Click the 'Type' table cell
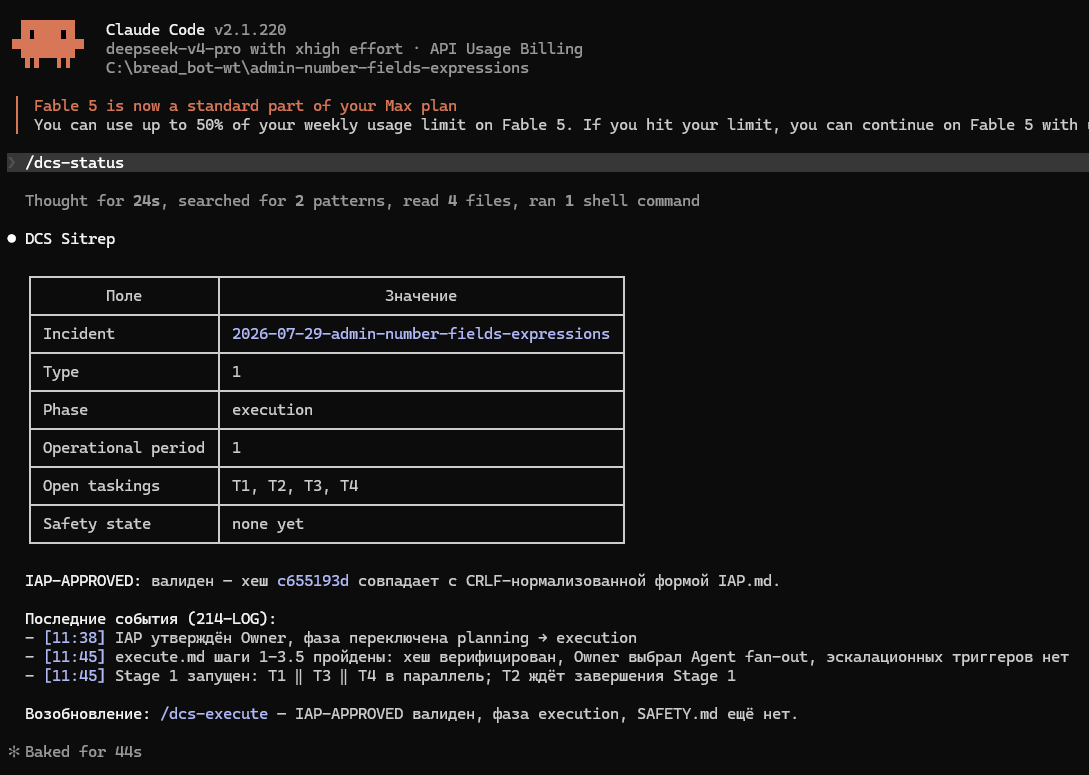Image resolution: width=1089 pixels, height=775 pixels. (x=124, y=372)
